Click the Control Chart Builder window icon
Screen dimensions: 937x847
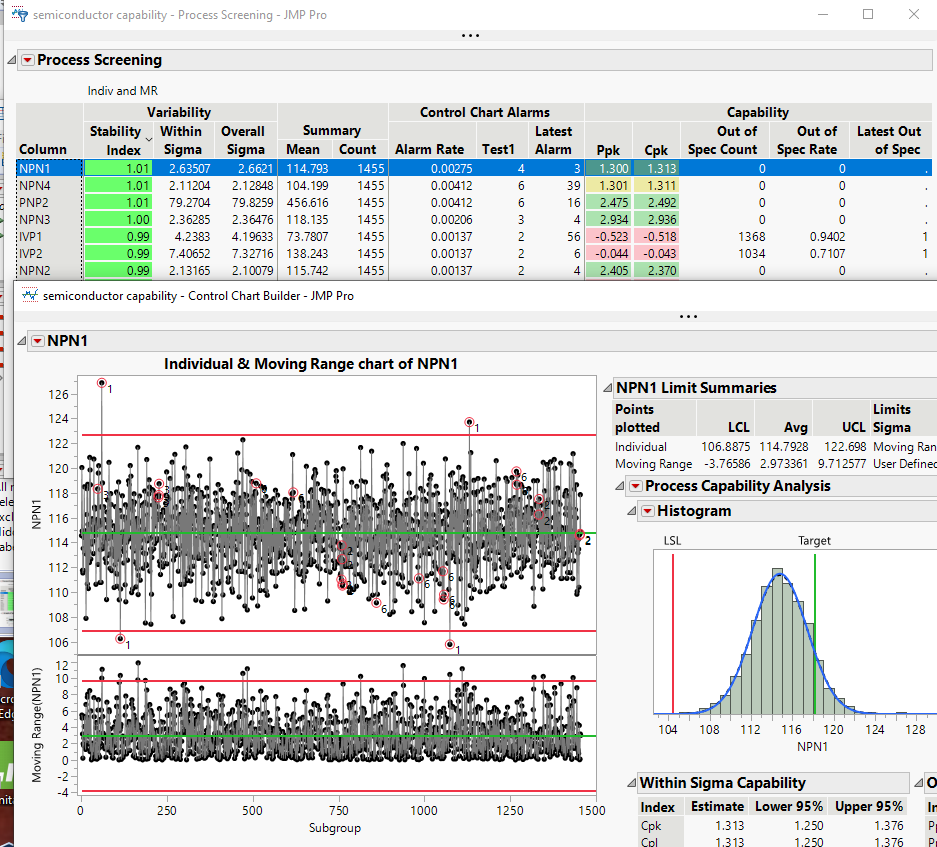click(29, 296)
